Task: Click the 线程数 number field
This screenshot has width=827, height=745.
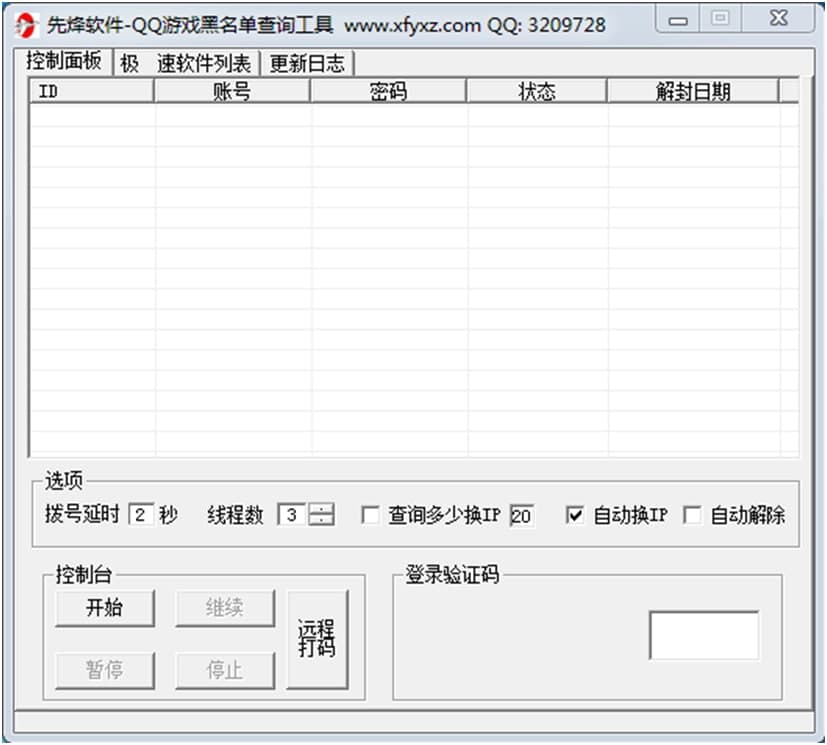Action: pos(293,515)
